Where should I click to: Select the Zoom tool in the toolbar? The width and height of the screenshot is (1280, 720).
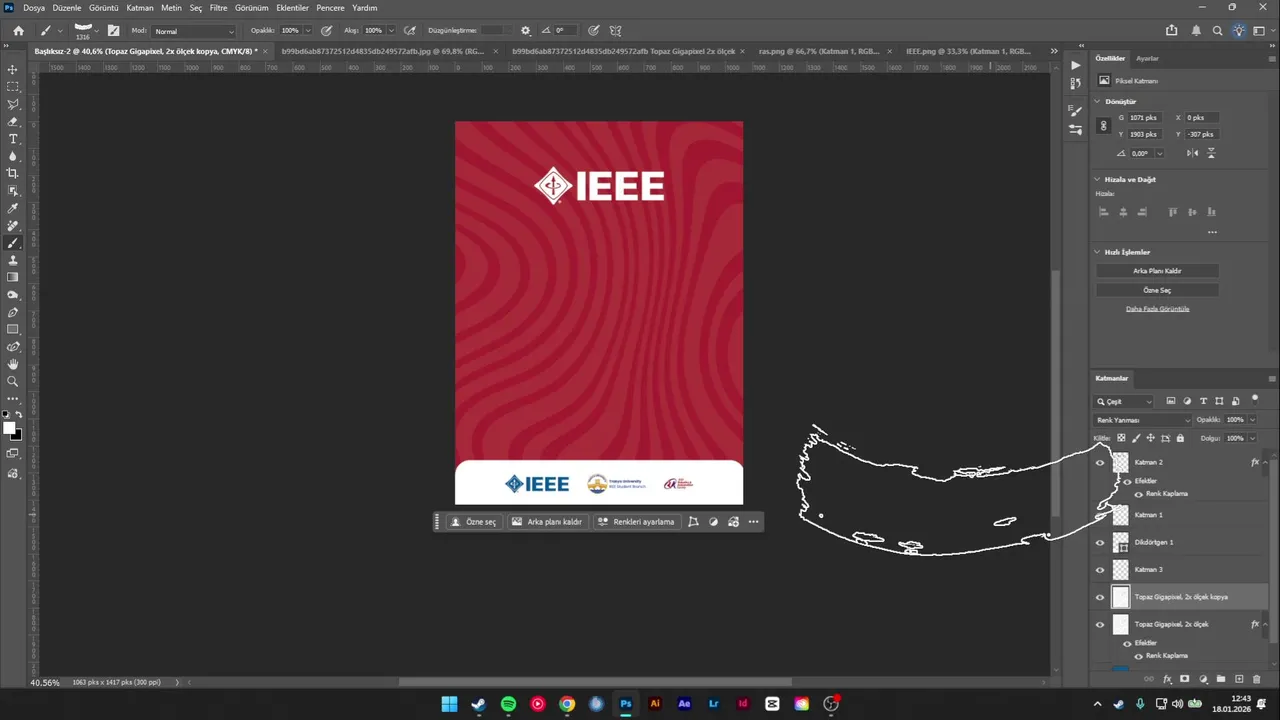coord(13,381)
